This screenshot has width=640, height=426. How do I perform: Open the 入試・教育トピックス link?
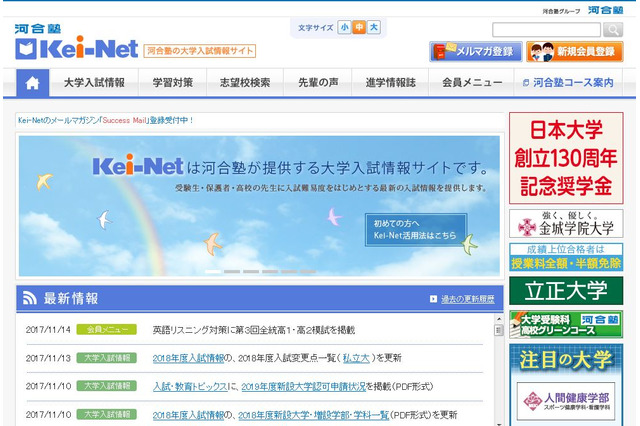coord(190,386)
